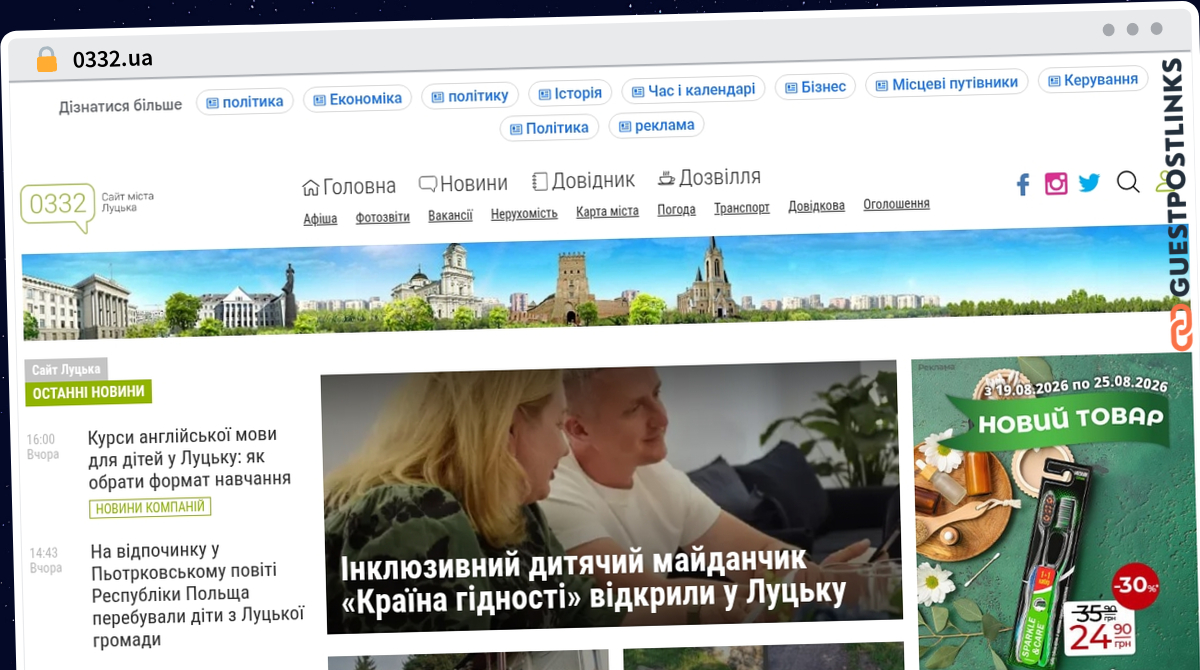
Task: Click the 'Новини компаній' tag
Action: click(x=149, y=508)
